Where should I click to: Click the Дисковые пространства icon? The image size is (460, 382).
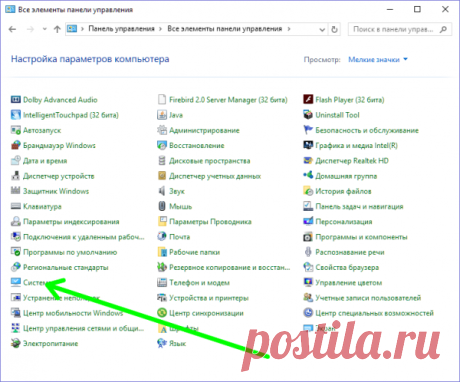162,161
